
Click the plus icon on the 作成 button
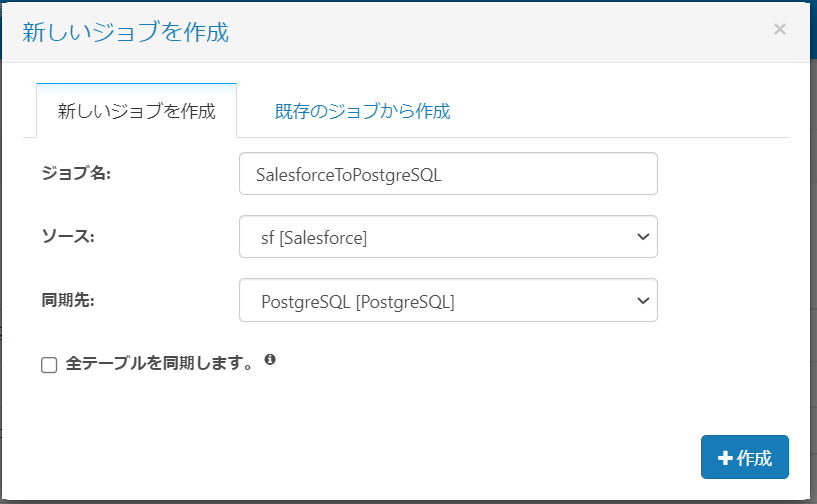725,458
